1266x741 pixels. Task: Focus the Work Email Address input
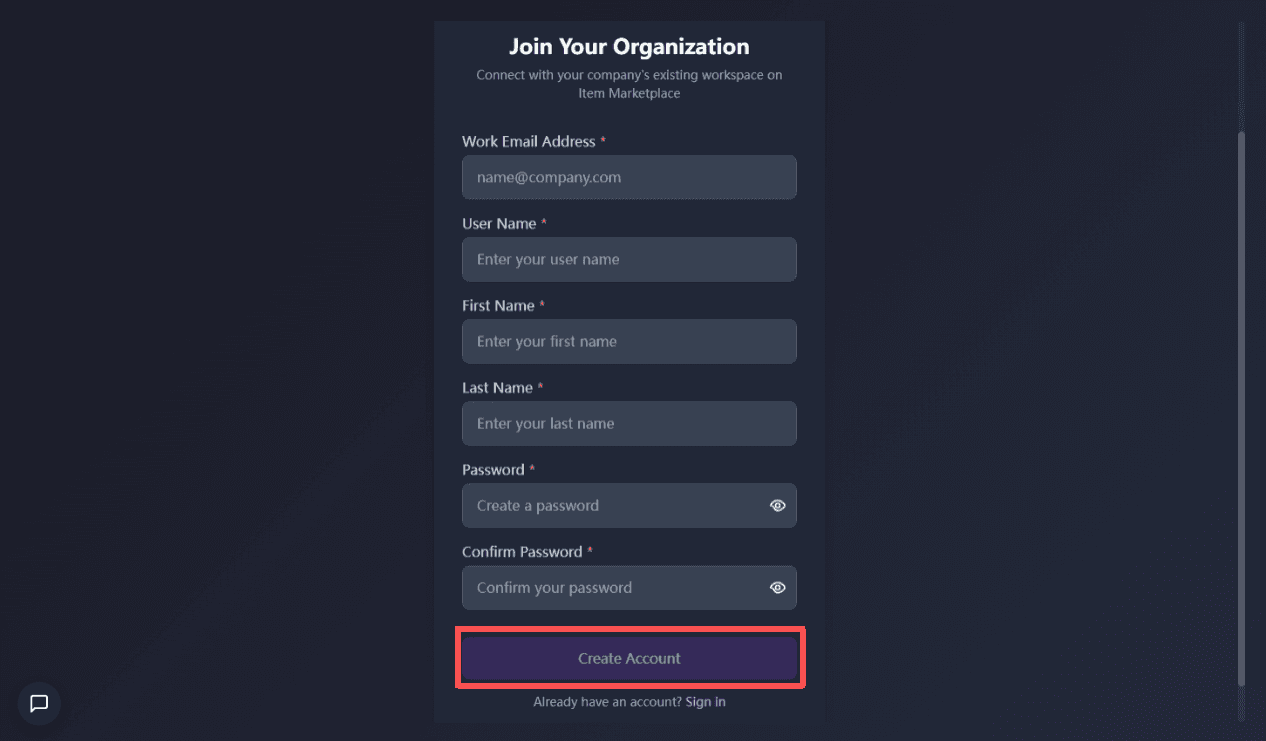629,177
